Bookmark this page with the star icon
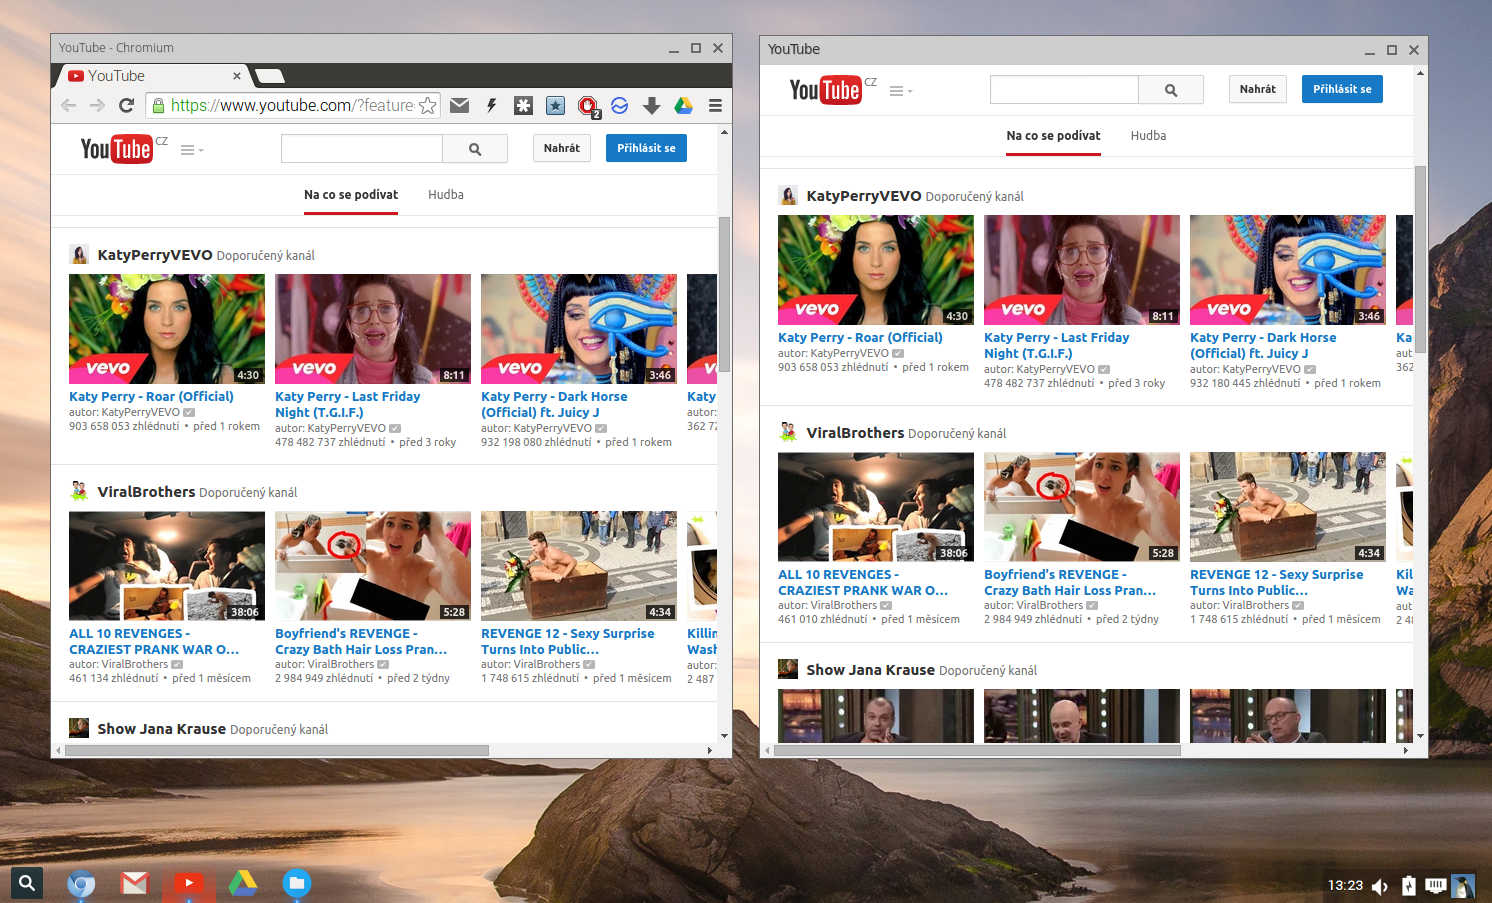This screenshot has width=1492, height=903. pyautogui.click(x=427, y=105)
